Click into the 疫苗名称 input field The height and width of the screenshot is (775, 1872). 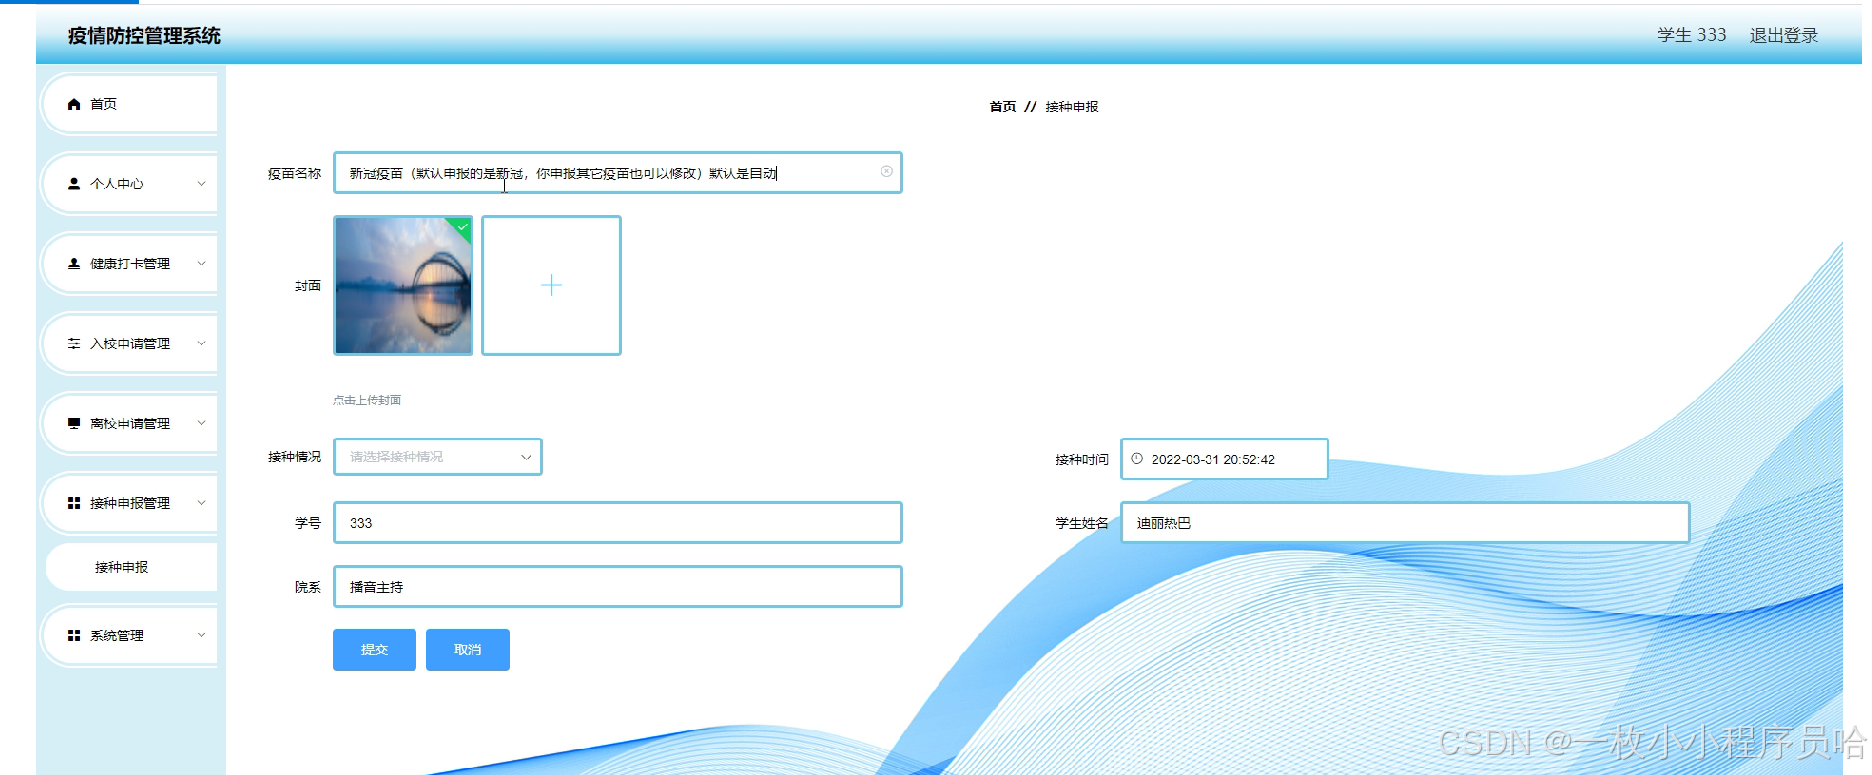(618, 173)
